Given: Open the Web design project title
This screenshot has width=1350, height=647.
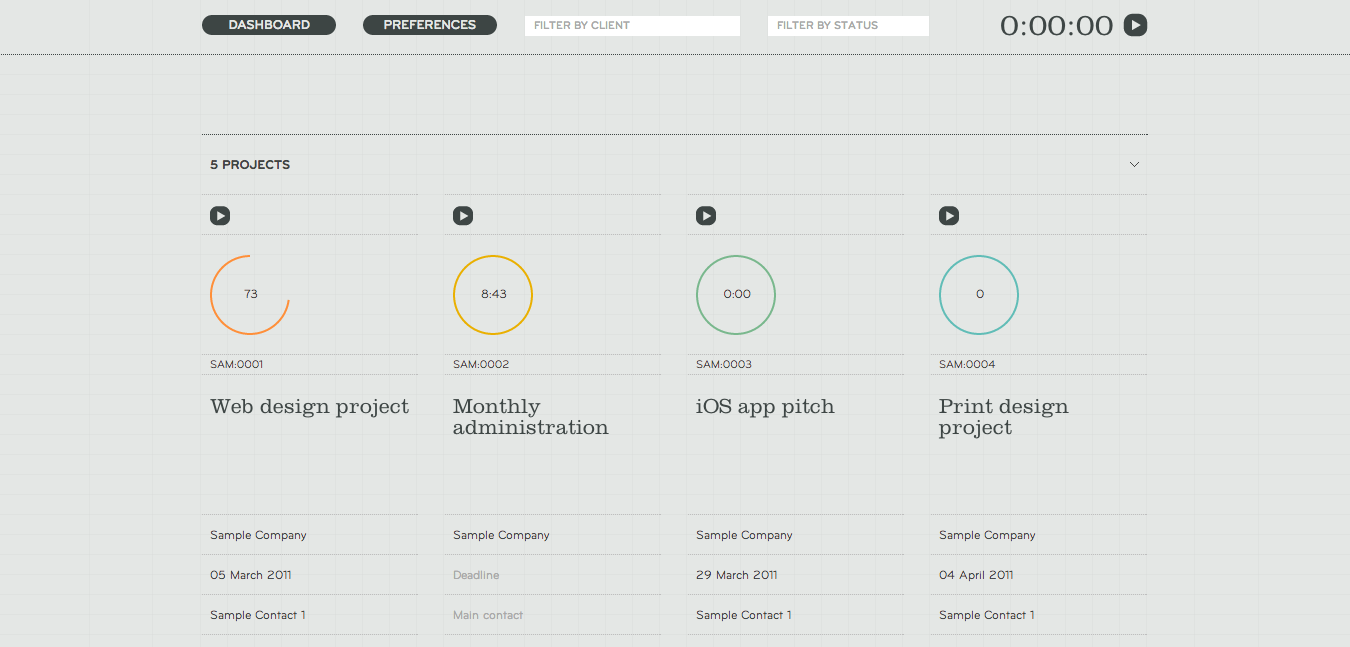Looking at the screenshot, I should pyautogui.click(x=309, y=406).
